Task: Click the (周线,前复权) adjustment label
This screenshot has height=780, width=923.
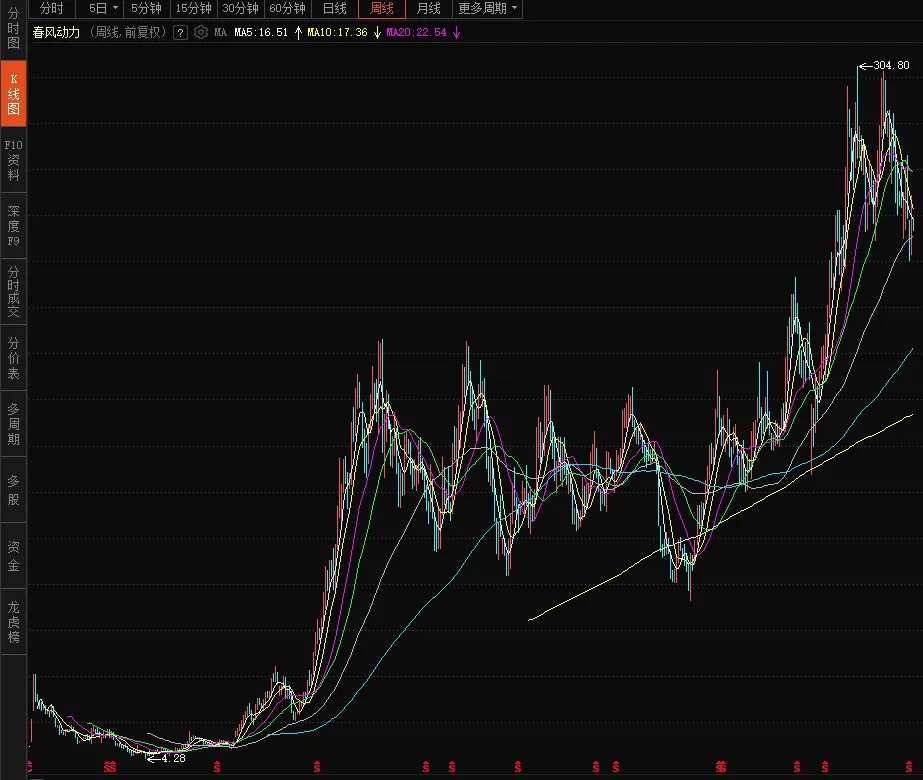Action: 127,32
